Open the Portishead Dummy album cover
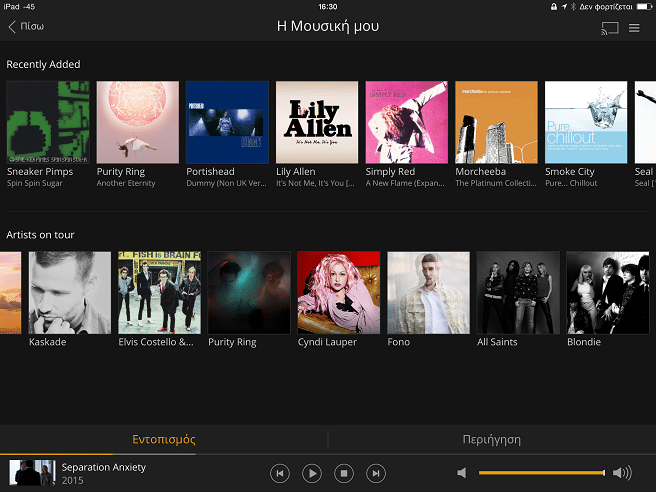Image resolution: width=656 pixels, height=492 pixels. [x=227, y=122]
